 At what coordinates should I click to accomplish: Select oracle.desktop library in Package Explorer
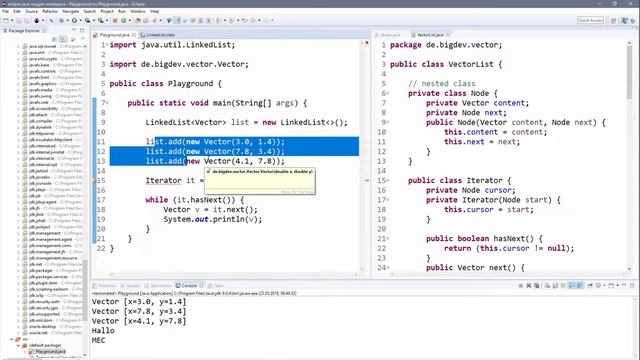click(x=42, y=327)
